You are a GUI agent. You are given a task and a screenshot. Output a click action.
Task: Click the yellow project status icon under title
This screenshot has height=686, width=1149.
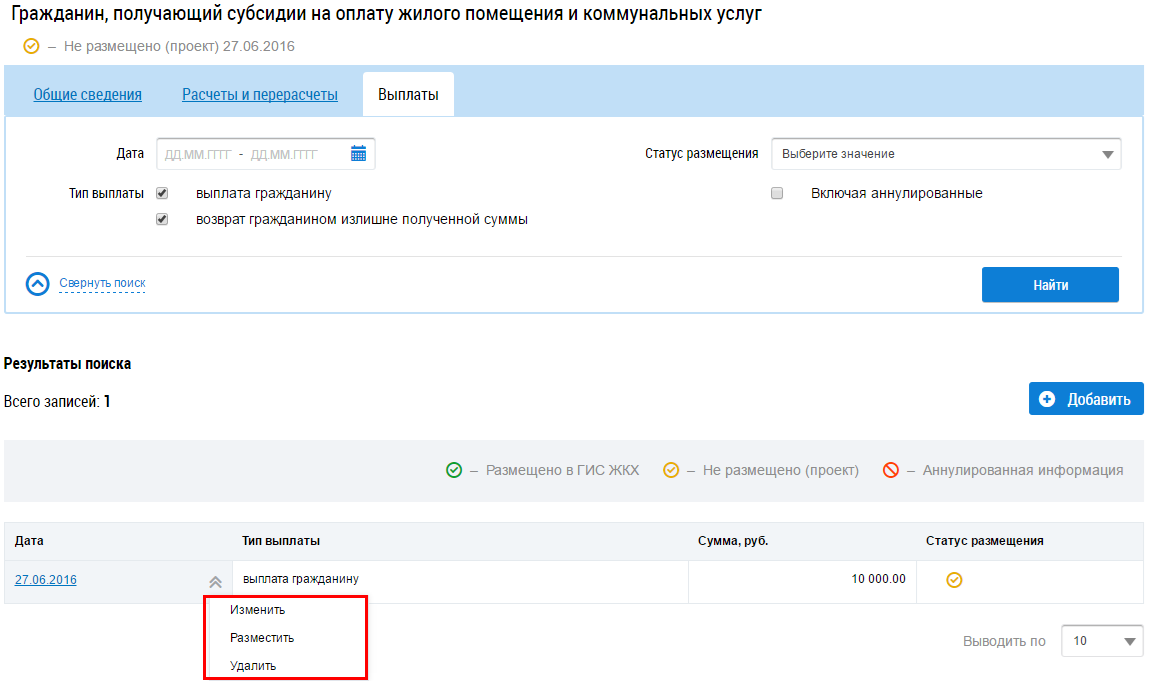[x=31, y=47]
